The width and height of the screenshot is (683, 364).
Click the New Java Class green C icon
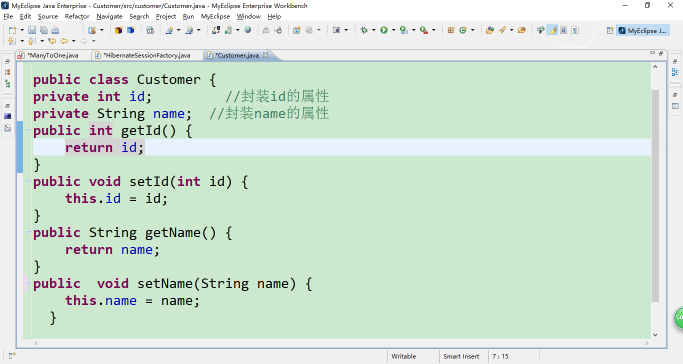pyautogui.click(x=463, y=30)
